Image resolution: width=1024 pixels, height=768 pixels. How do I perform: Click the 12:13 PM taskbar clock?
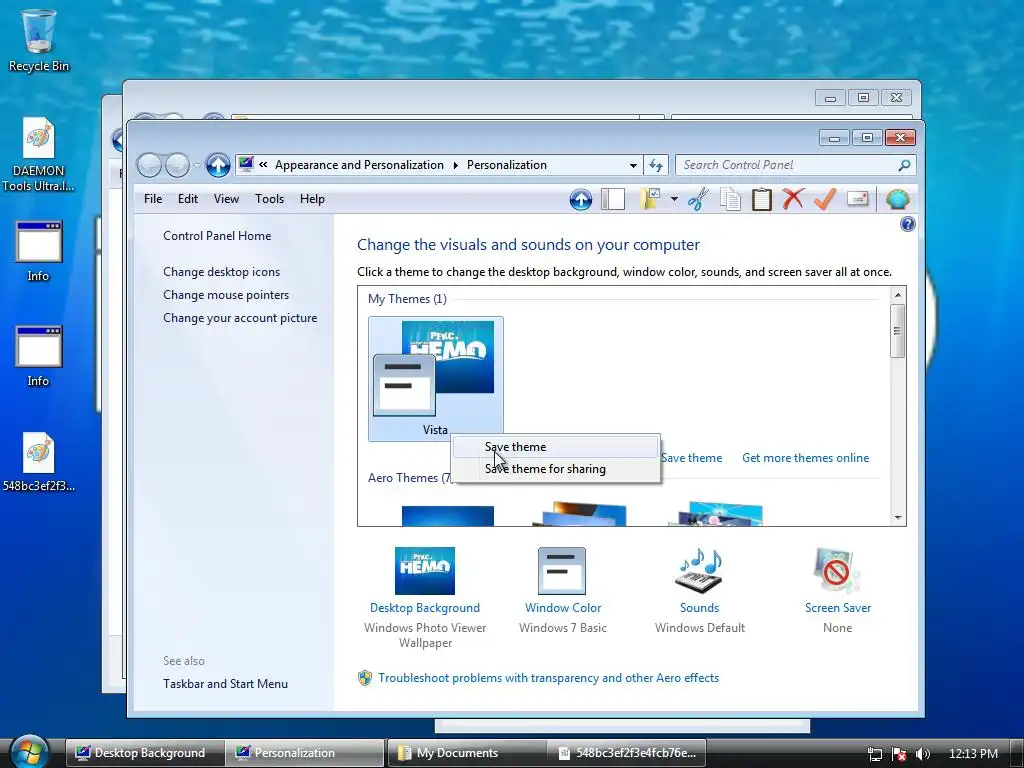click(x=972, y=754)
